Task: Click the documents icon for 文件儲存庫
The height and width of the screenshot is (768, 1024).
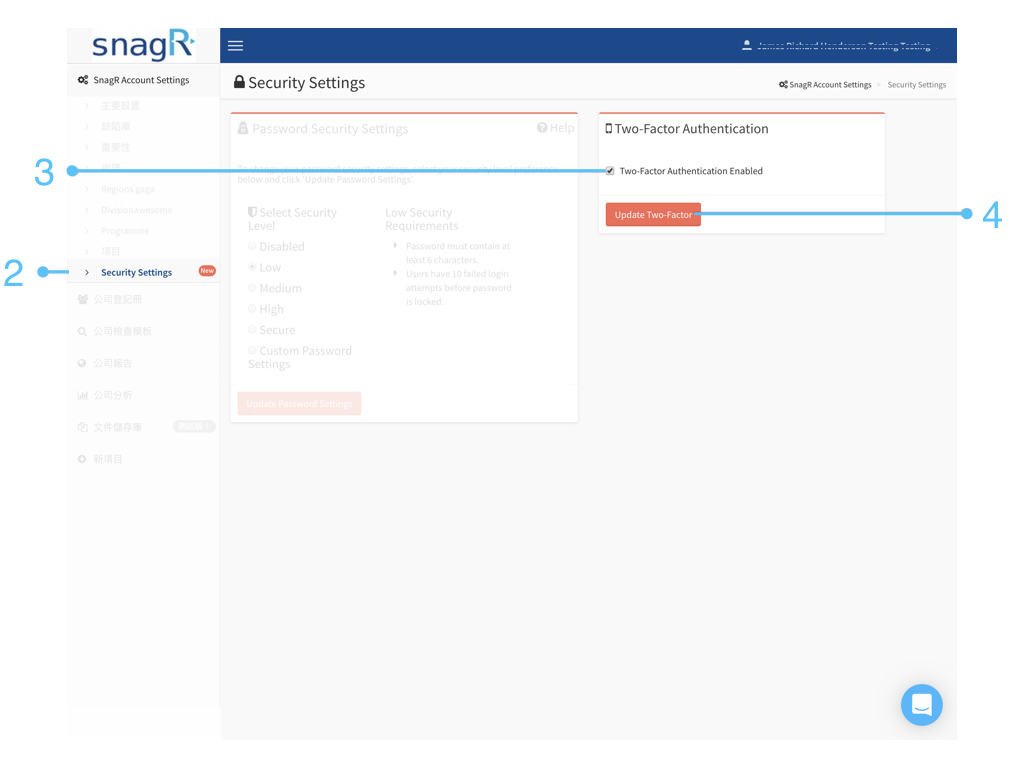Action: coord(83,427)
